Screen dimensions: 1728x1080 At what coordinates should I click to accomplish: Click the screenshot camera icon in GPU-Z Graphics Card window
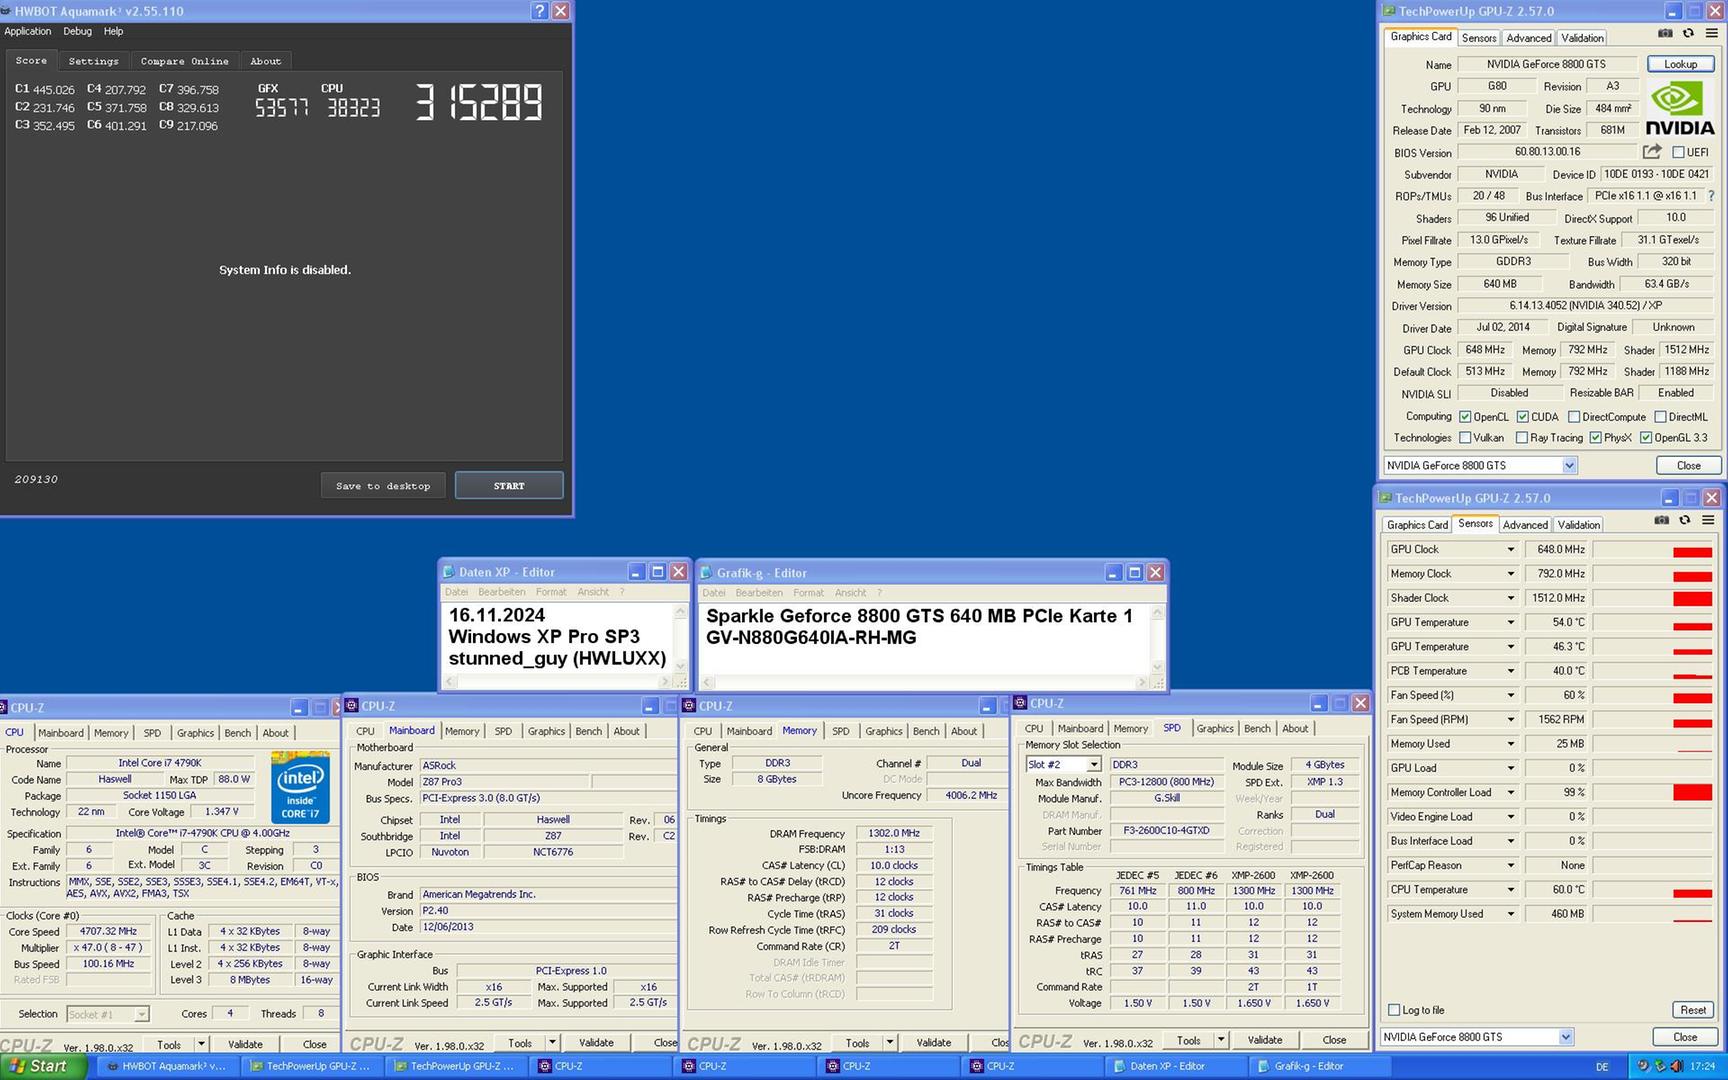(x=1665, y=33)
